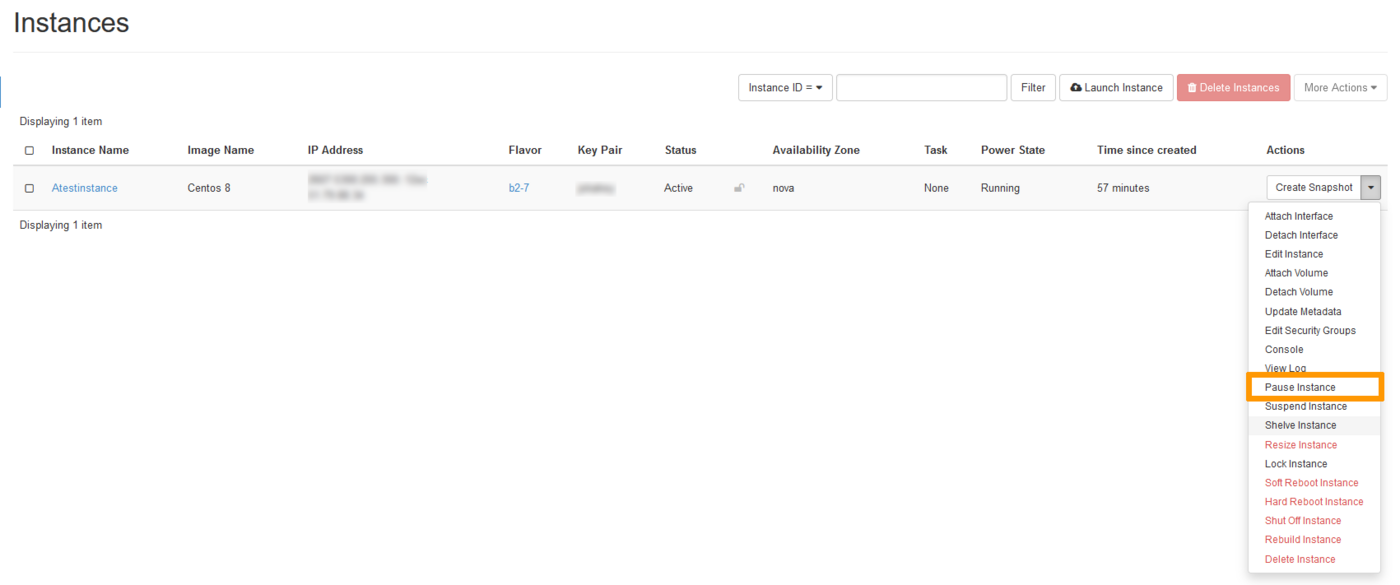Choose Delete Instance at menu bottom

[x=1300, y=559]
